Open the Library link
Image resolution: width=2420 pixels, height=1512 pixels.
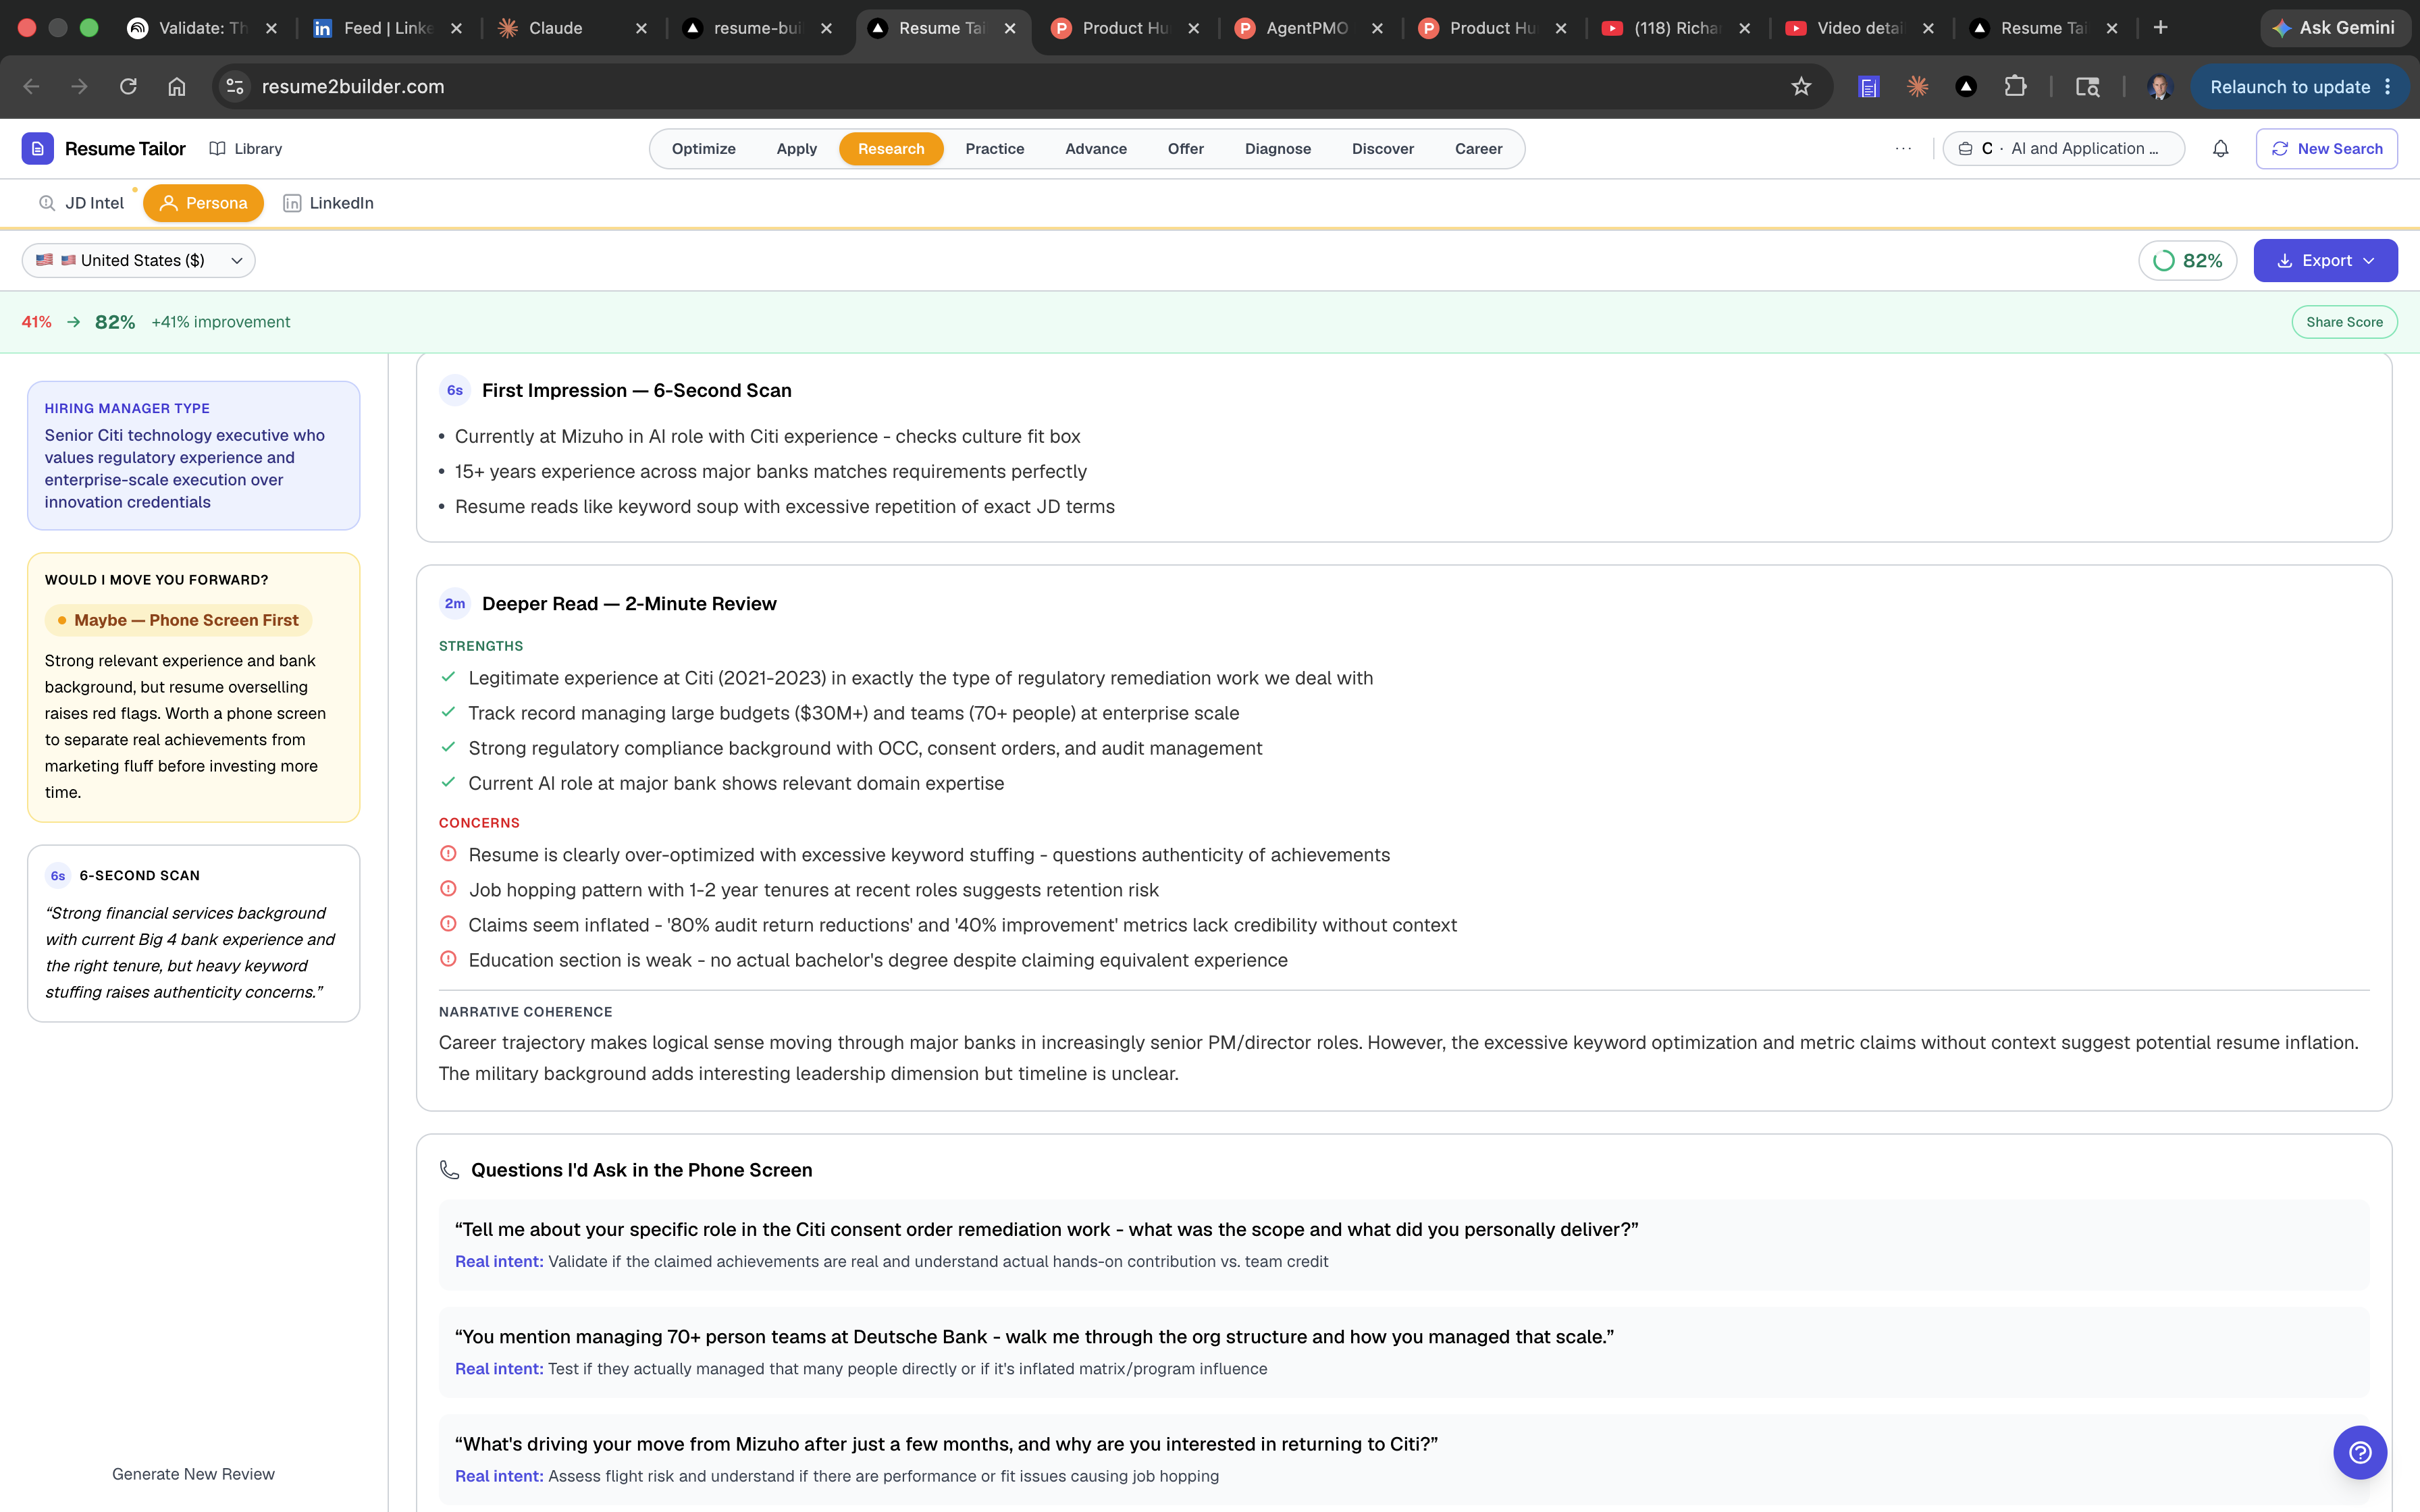pyautogui.click(x=245, y=148)
